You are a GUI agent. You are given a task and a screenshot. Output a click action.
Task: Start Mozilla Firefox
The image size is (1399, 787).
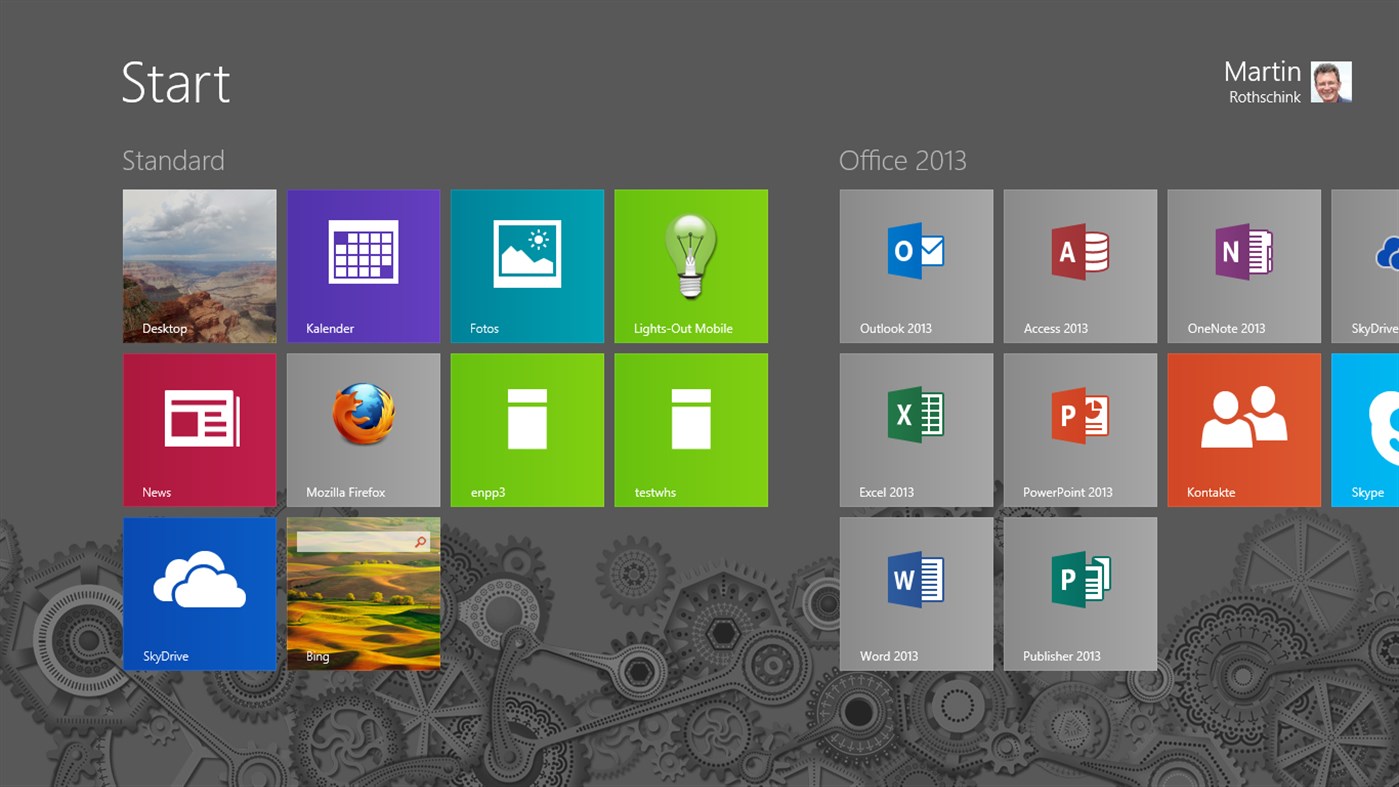(x=363, y=429)
